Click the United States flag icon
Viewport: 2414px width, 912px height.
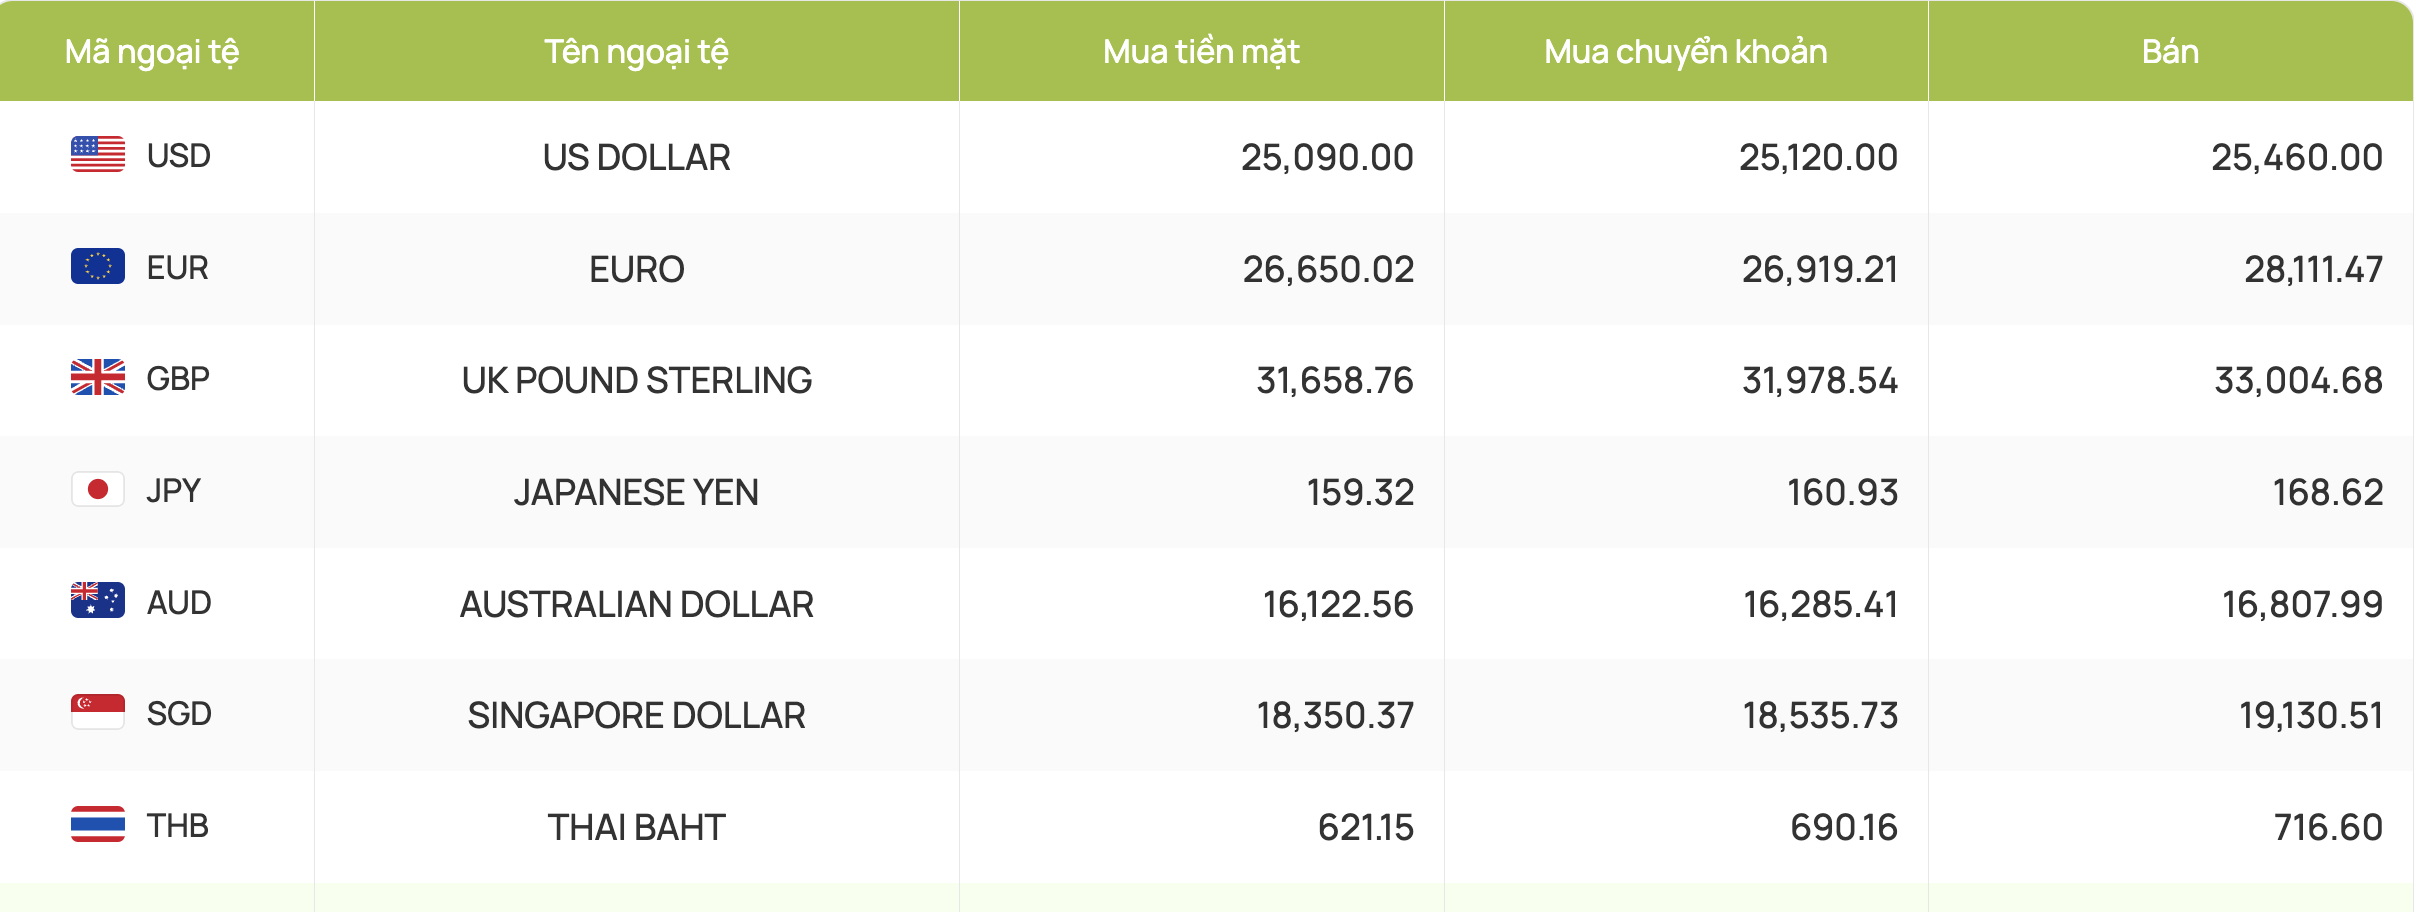point(98,155)
